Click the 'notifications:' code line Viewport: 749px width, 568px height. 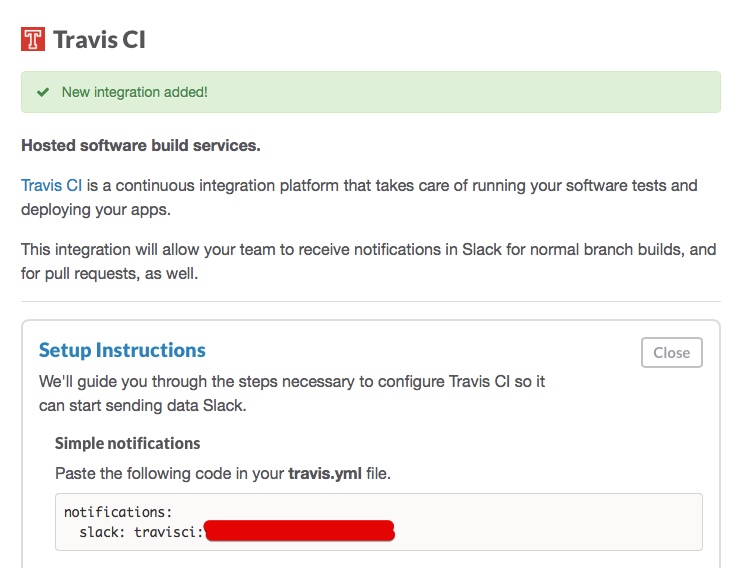tap(118, 512)
